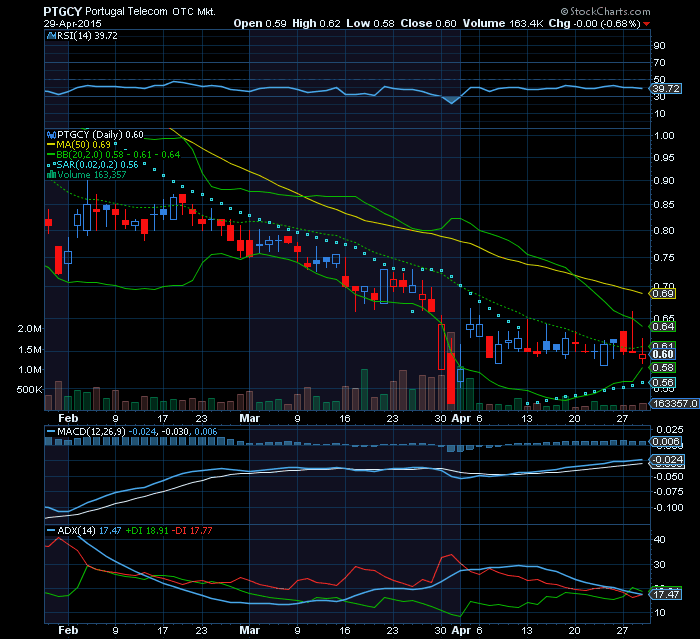Click the Low 0.58 value in the header
700x639 pixels.
tap(370, 23)
